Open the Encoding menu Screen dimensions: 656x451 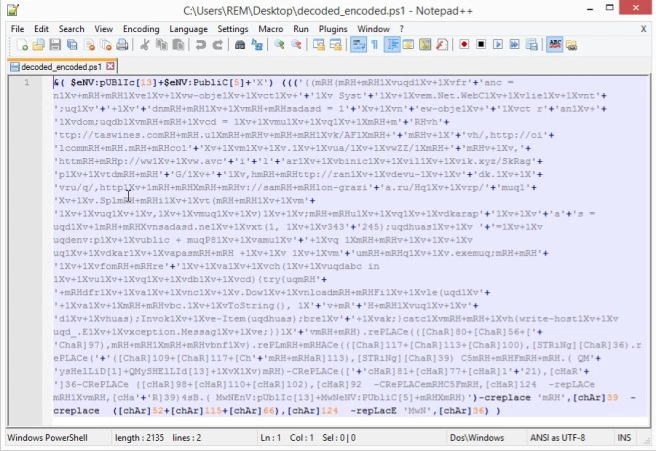click(140, 29)
